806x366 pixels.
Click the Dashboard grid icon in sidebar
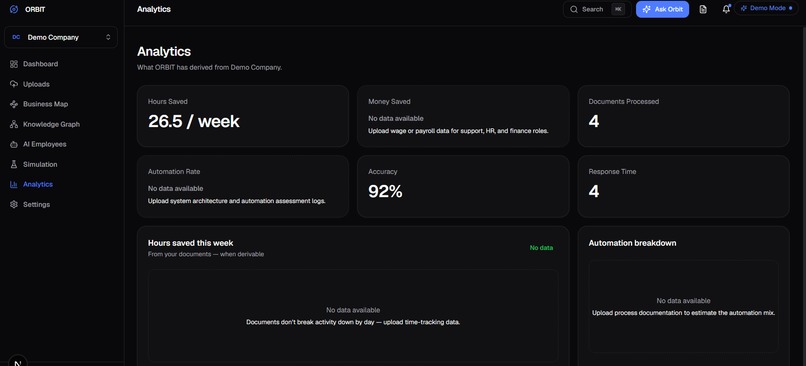(x=14, y=64)
